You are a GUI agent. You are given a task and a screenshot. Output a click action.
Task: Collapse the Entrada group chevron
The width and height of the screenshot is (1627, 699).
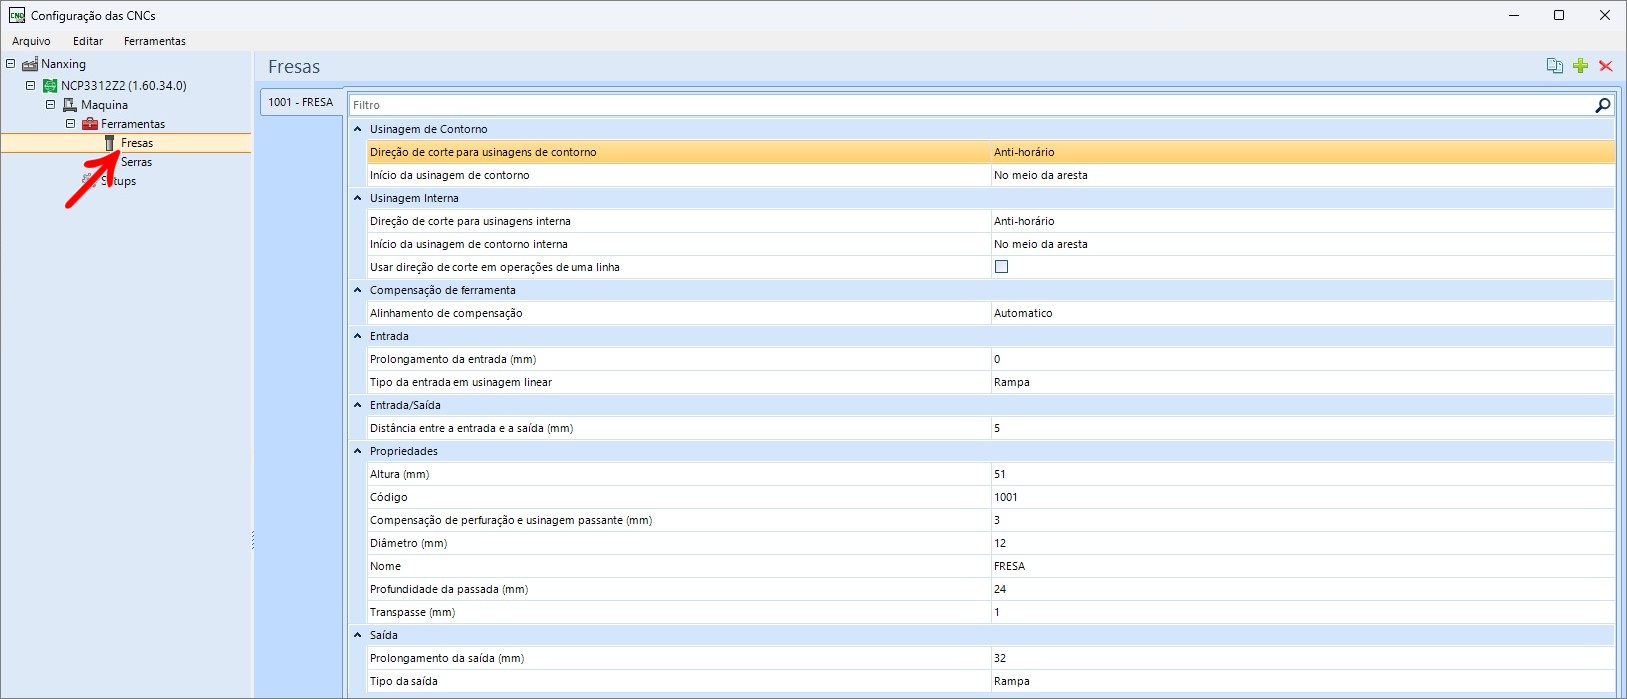(x=358, y=336)
